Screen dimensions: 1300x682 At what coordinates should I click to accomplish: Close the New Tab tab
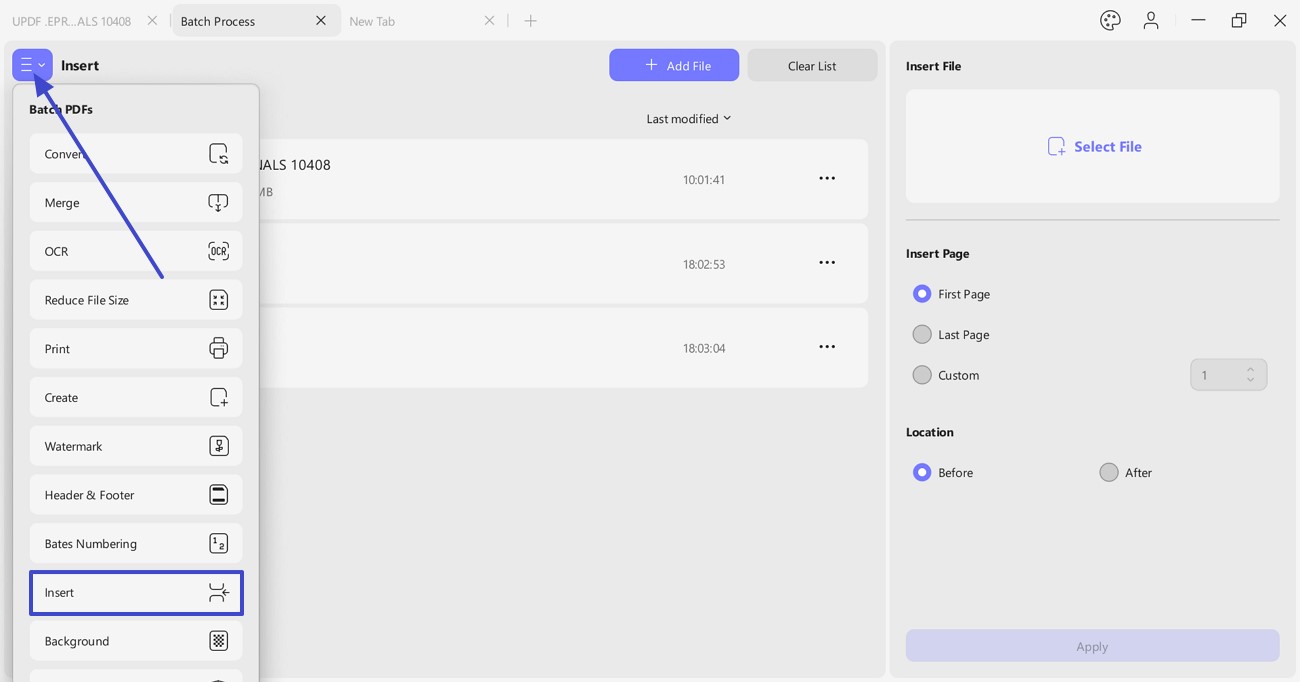point(489,20)
